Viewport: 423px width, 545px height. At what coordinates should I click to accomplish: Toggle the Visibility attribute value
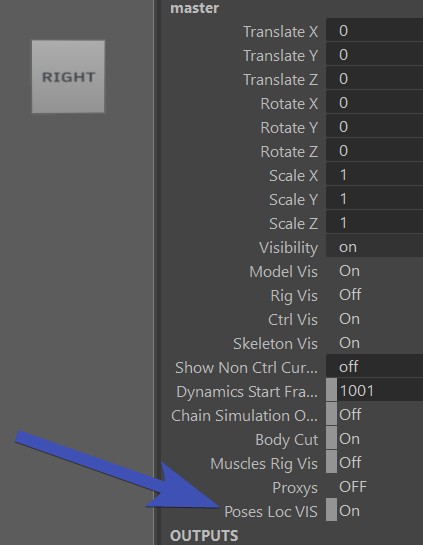374,247
